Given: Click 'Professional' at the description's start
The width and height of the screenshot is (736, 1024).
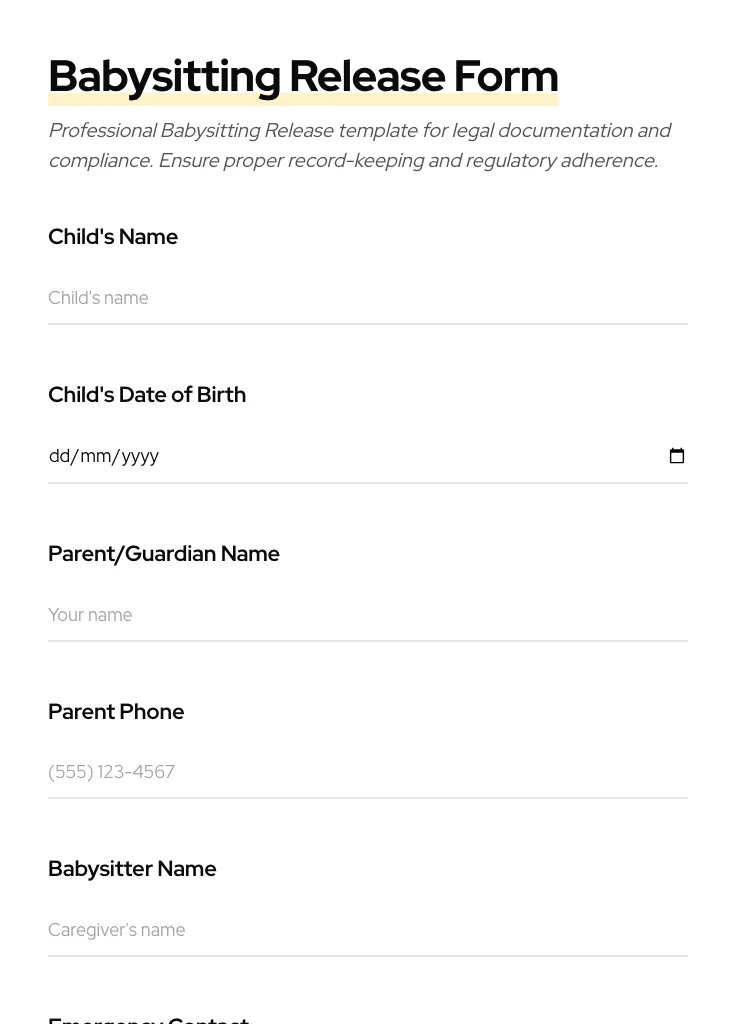Looking at the screenshot, I should [102, 131].
